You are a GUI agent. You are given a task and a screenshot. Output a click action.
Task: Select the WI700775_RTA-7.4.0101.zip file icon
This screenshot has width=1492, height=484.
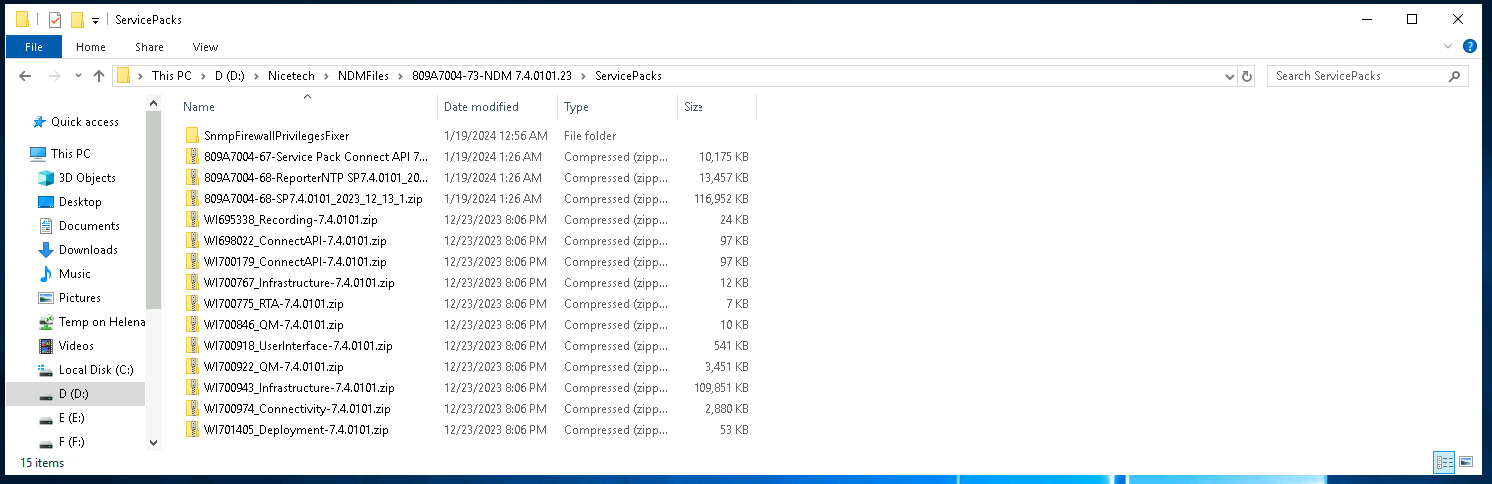coord(193,304)
